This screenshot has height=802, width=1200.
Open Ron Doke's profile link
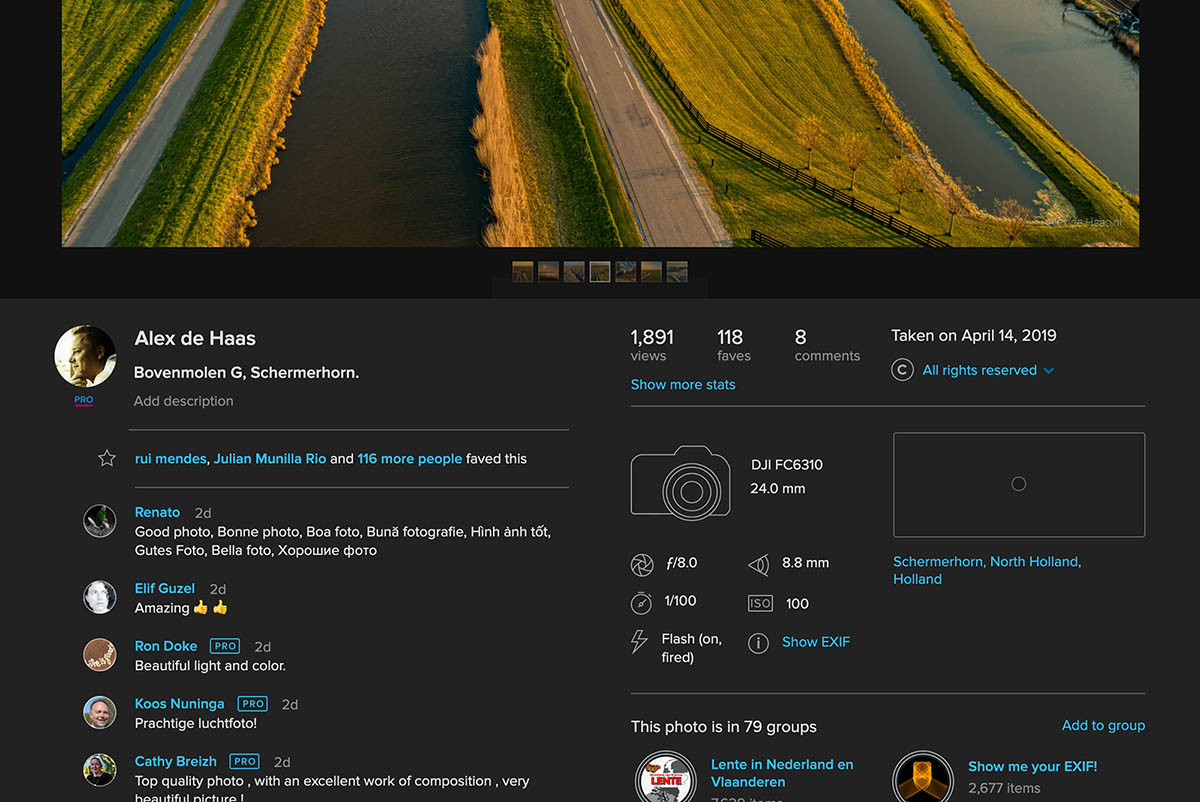pos(165,646)
